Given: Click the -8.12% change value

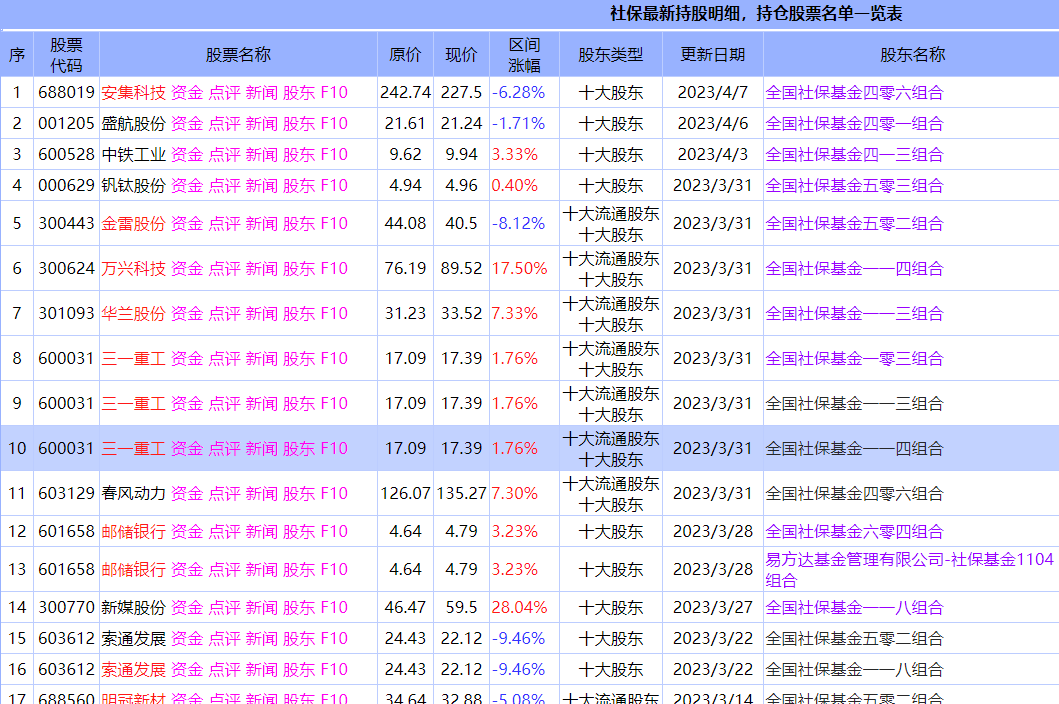Looking at the screenshot, I should tap(518, 224).
